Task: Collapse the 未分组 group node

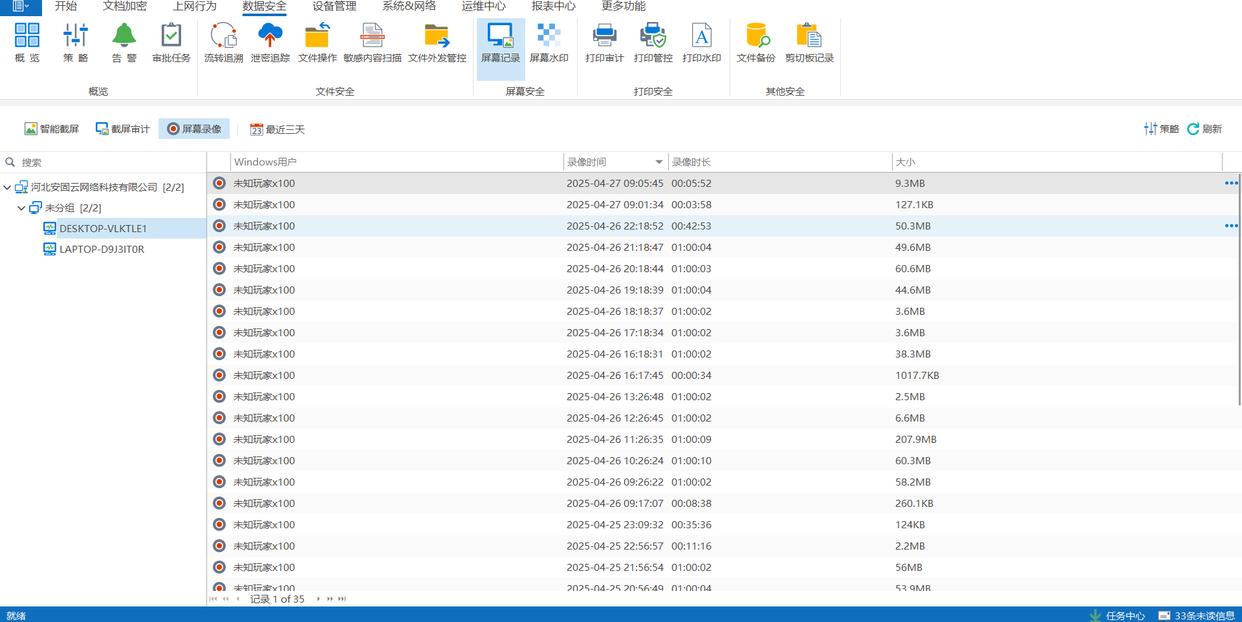Action: pos(21,208)
